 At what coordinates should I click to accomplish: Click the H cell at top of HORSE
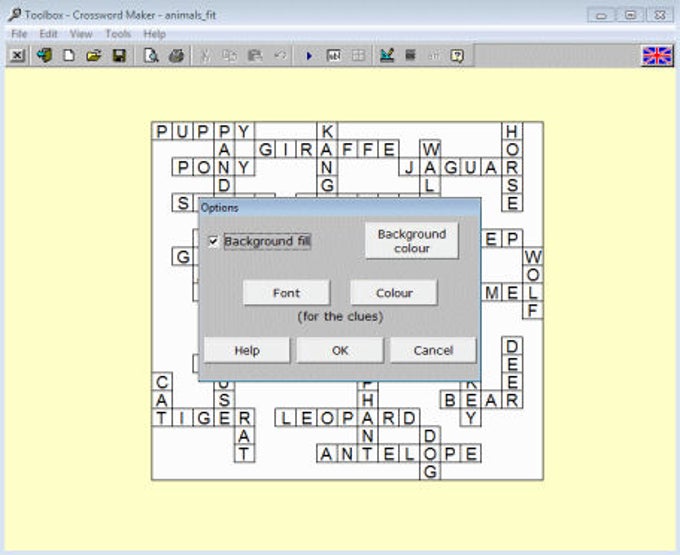click(x=512, y=131)
